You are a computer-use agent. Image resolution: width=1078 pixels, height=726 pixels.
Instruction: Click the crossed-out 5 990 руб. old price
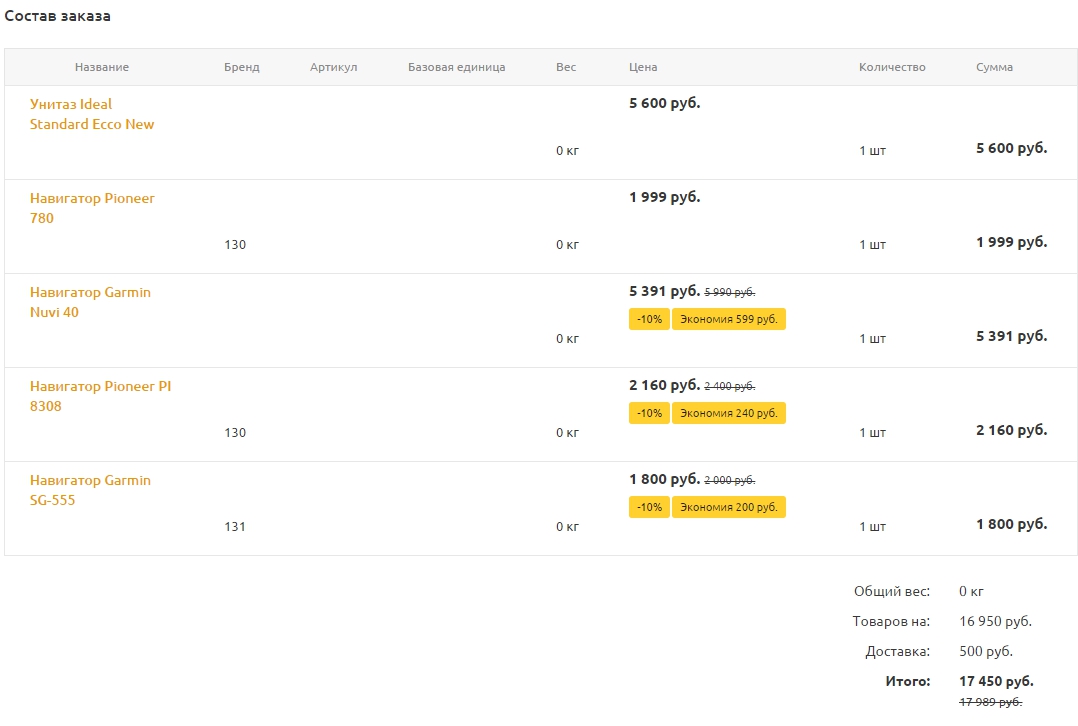[x=730, y=292]
